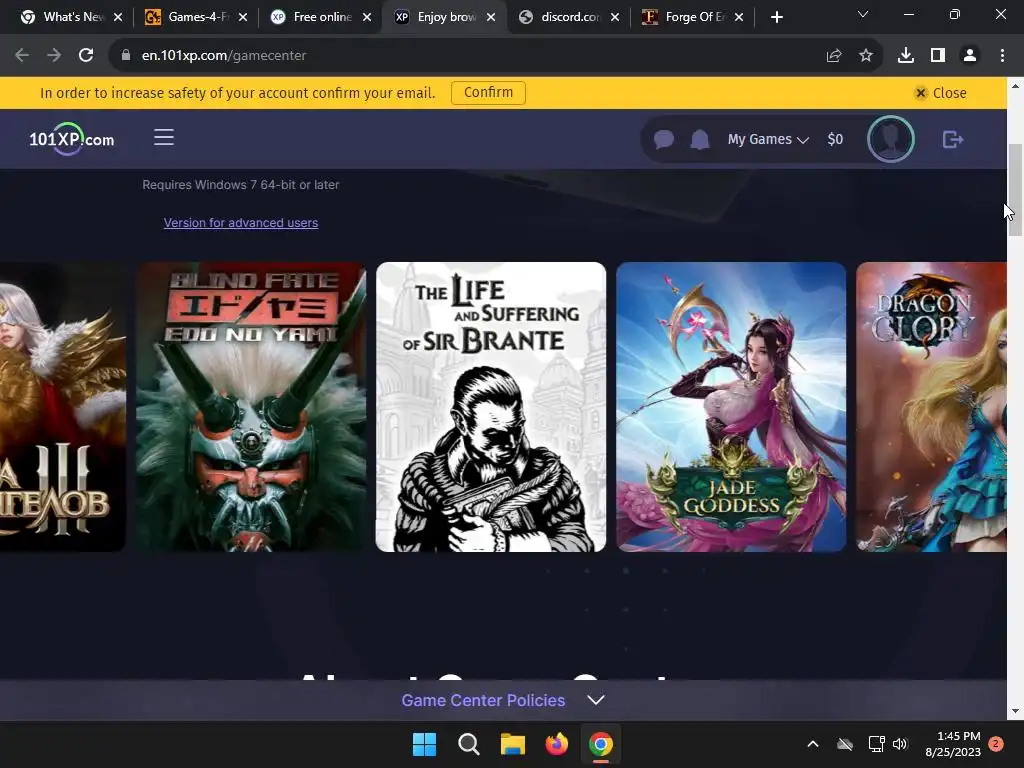Open the notification count badge in the taskbar
Image resolution: width=1024 pixels, height=768 pixels.
996,744
